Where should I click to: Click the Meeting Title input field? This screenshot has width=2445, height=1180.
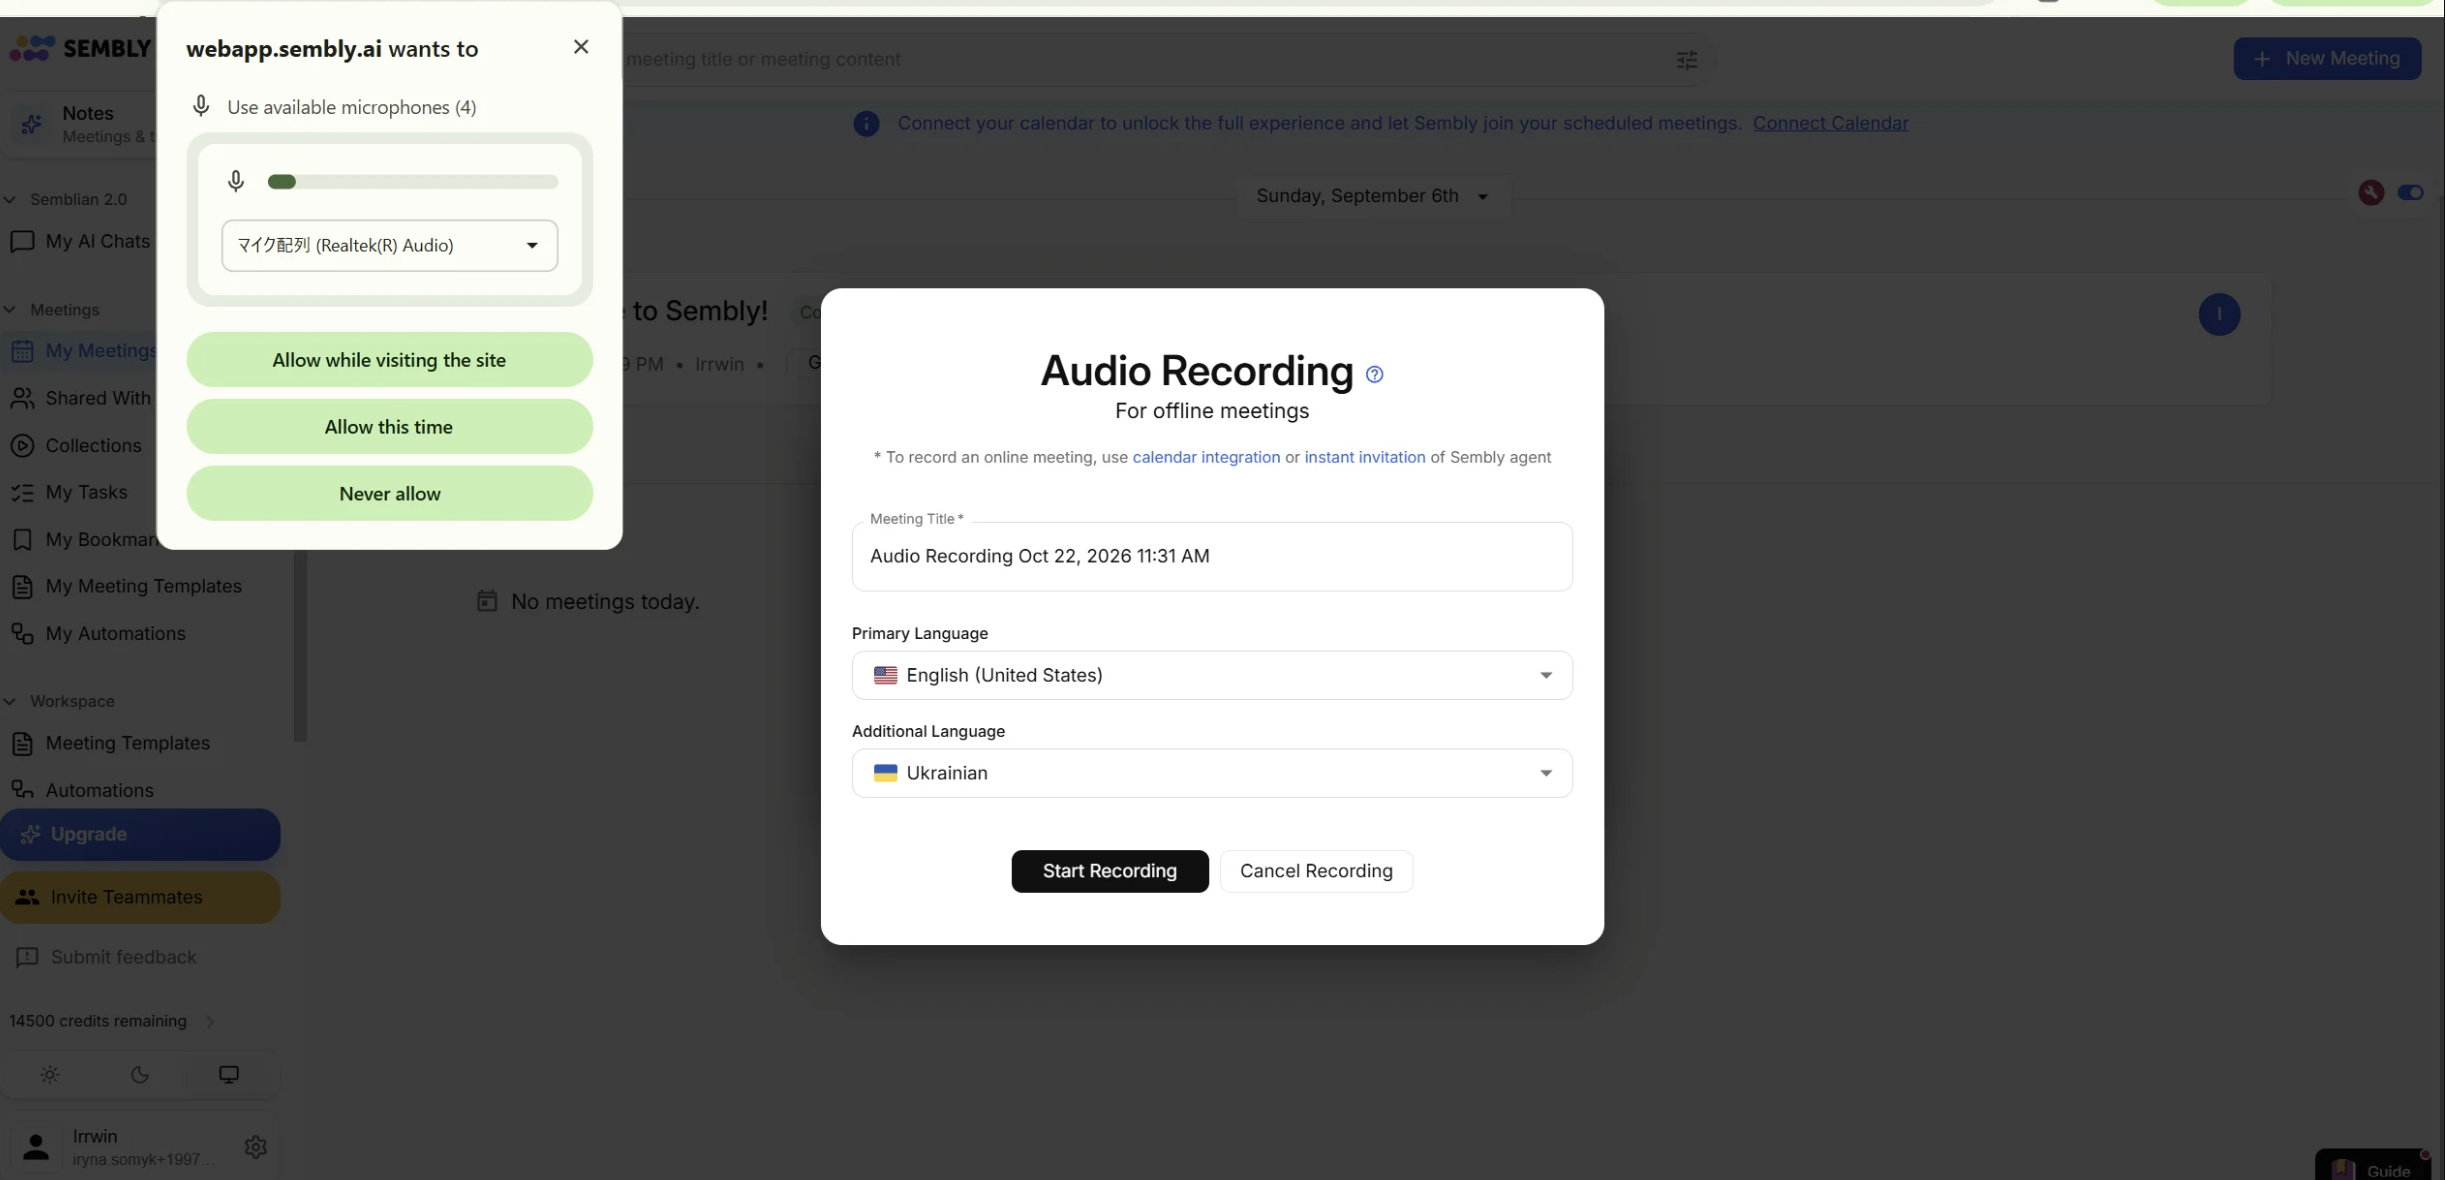tap(1212, 556)
